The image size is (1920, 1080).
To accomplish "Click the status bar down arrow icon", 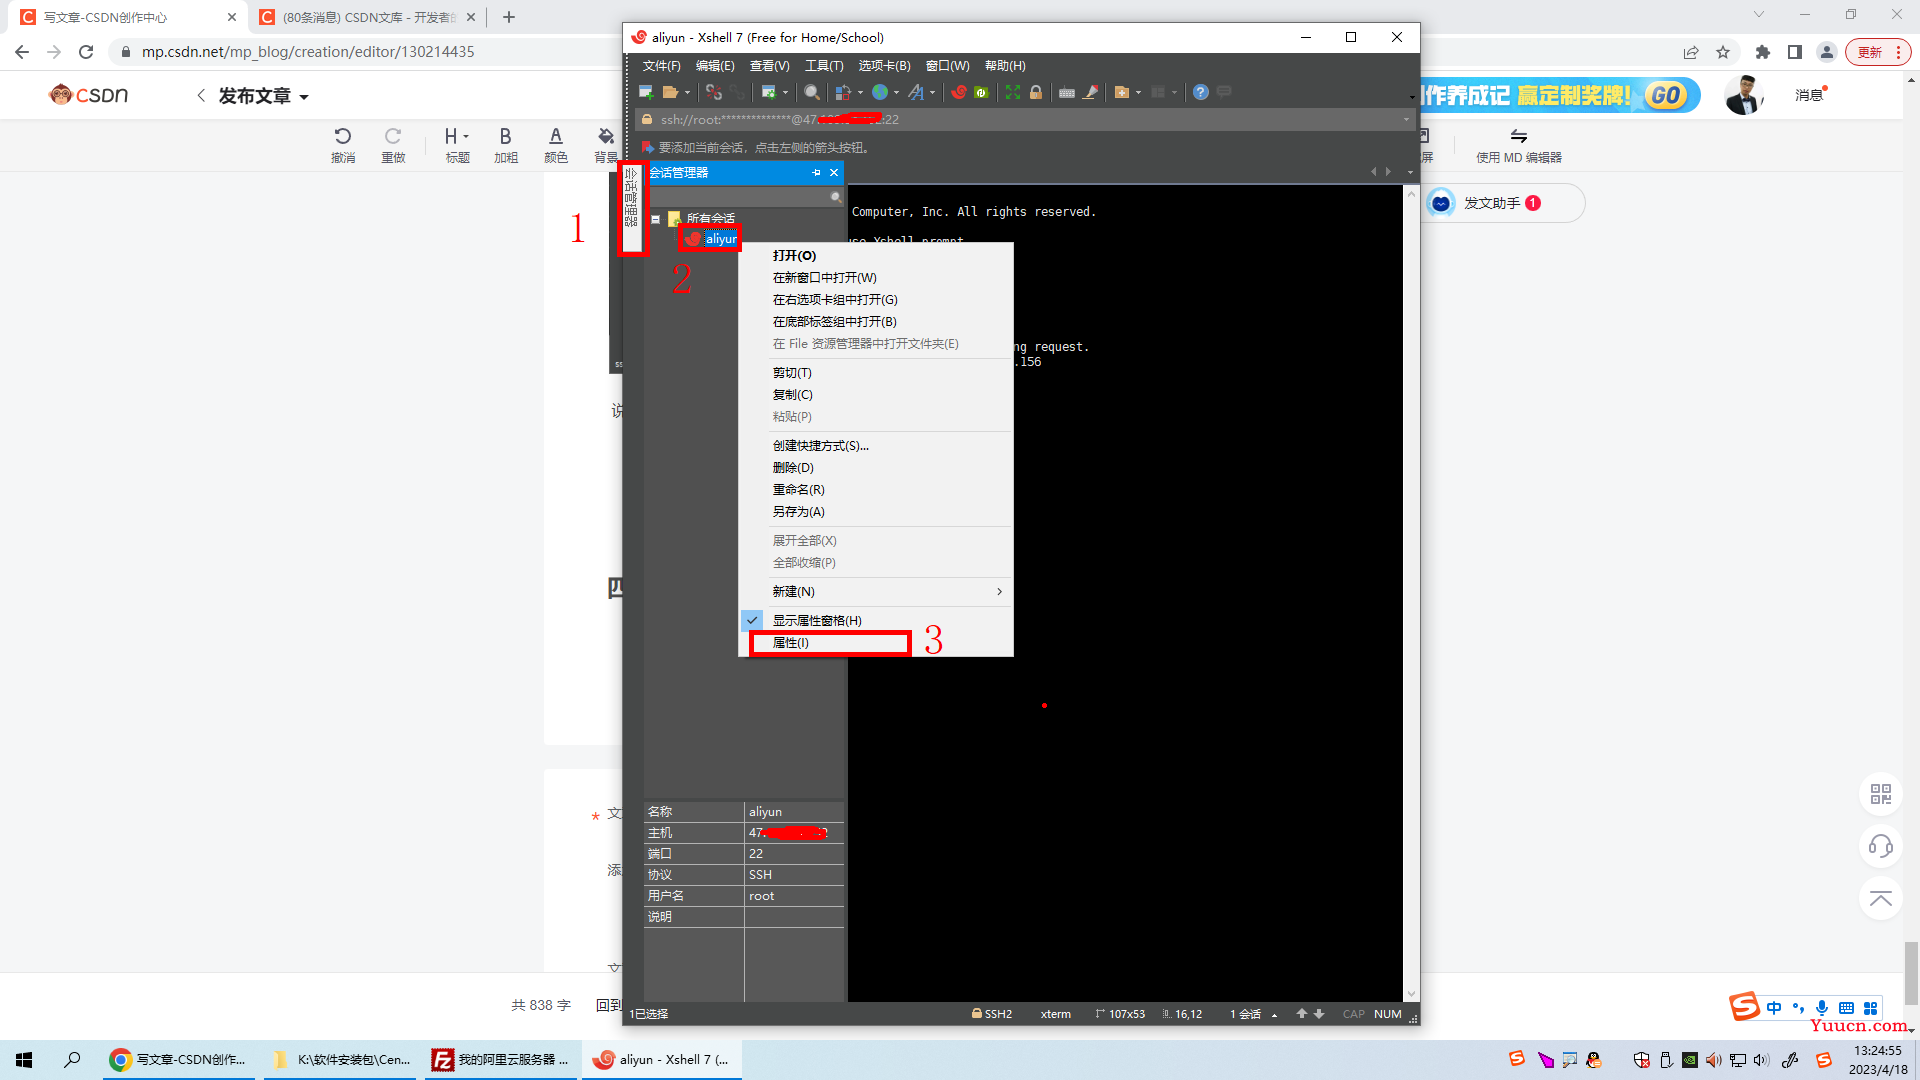I will [1319, 1013].
